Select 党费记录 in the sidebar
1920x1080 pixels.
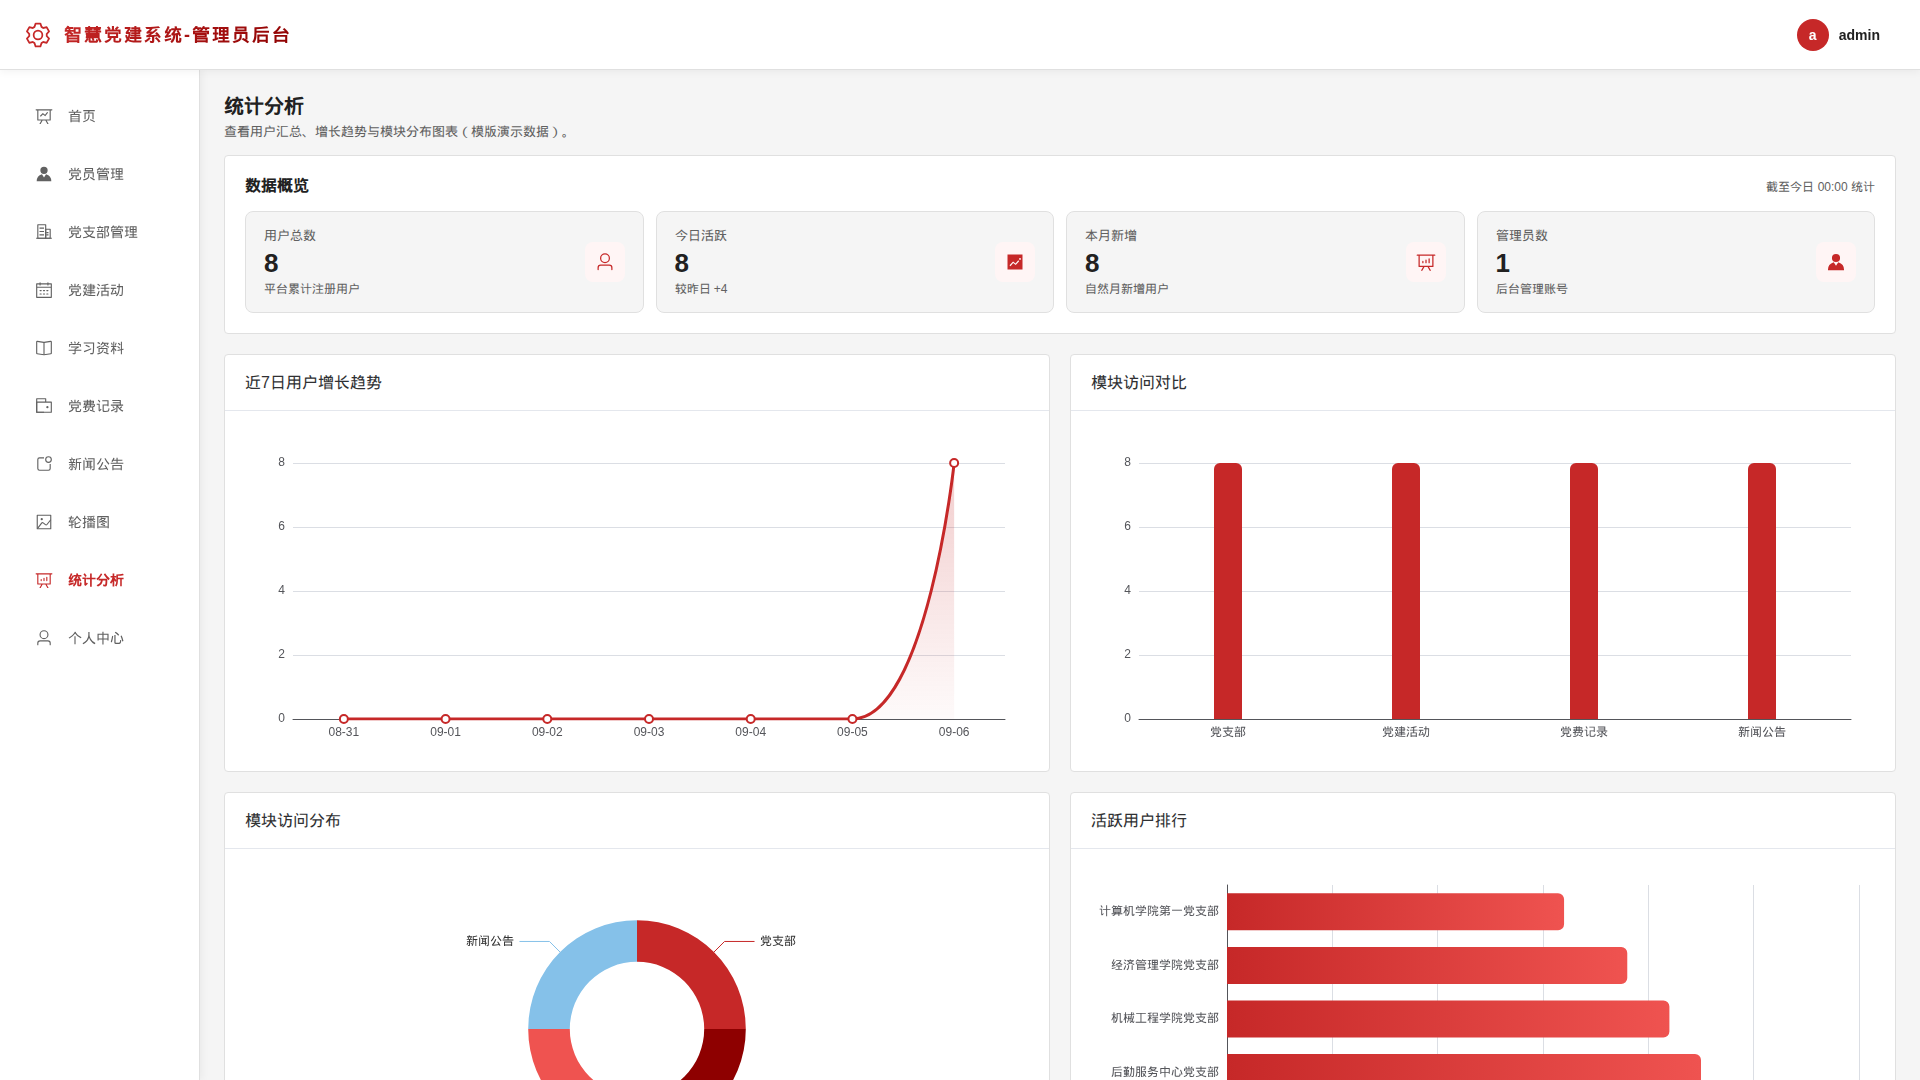click(x=100, y=406)
